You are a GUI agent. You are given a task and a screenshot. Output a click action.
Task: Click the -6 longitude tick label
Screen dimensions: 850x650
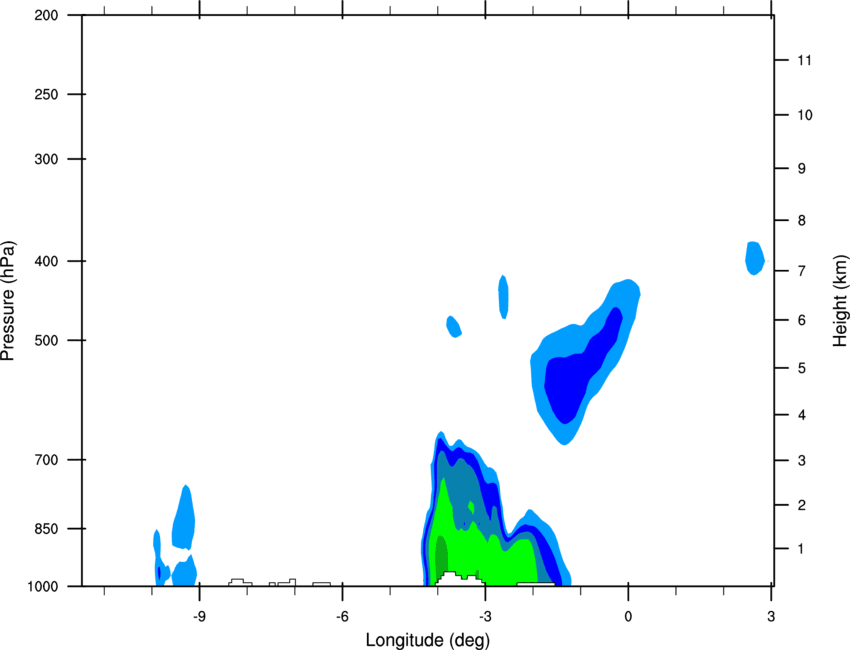click(x=342, y=617)
